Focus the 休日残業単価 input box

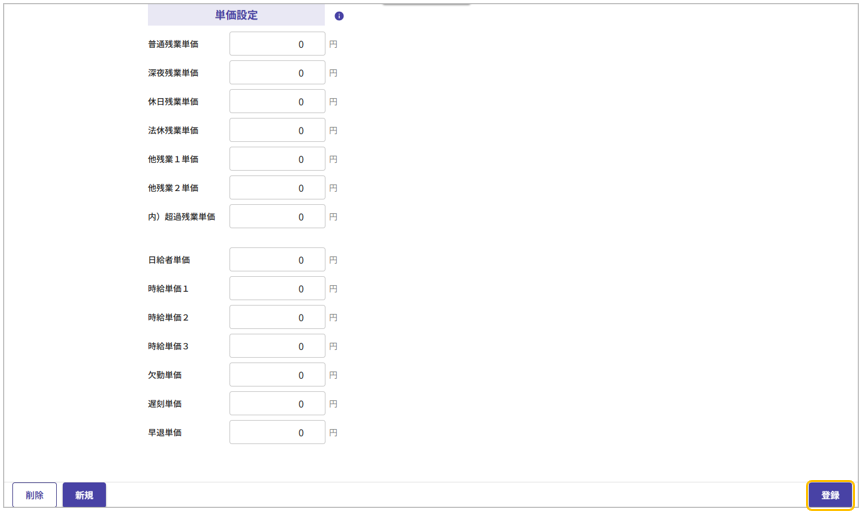[x=277, y=102]
